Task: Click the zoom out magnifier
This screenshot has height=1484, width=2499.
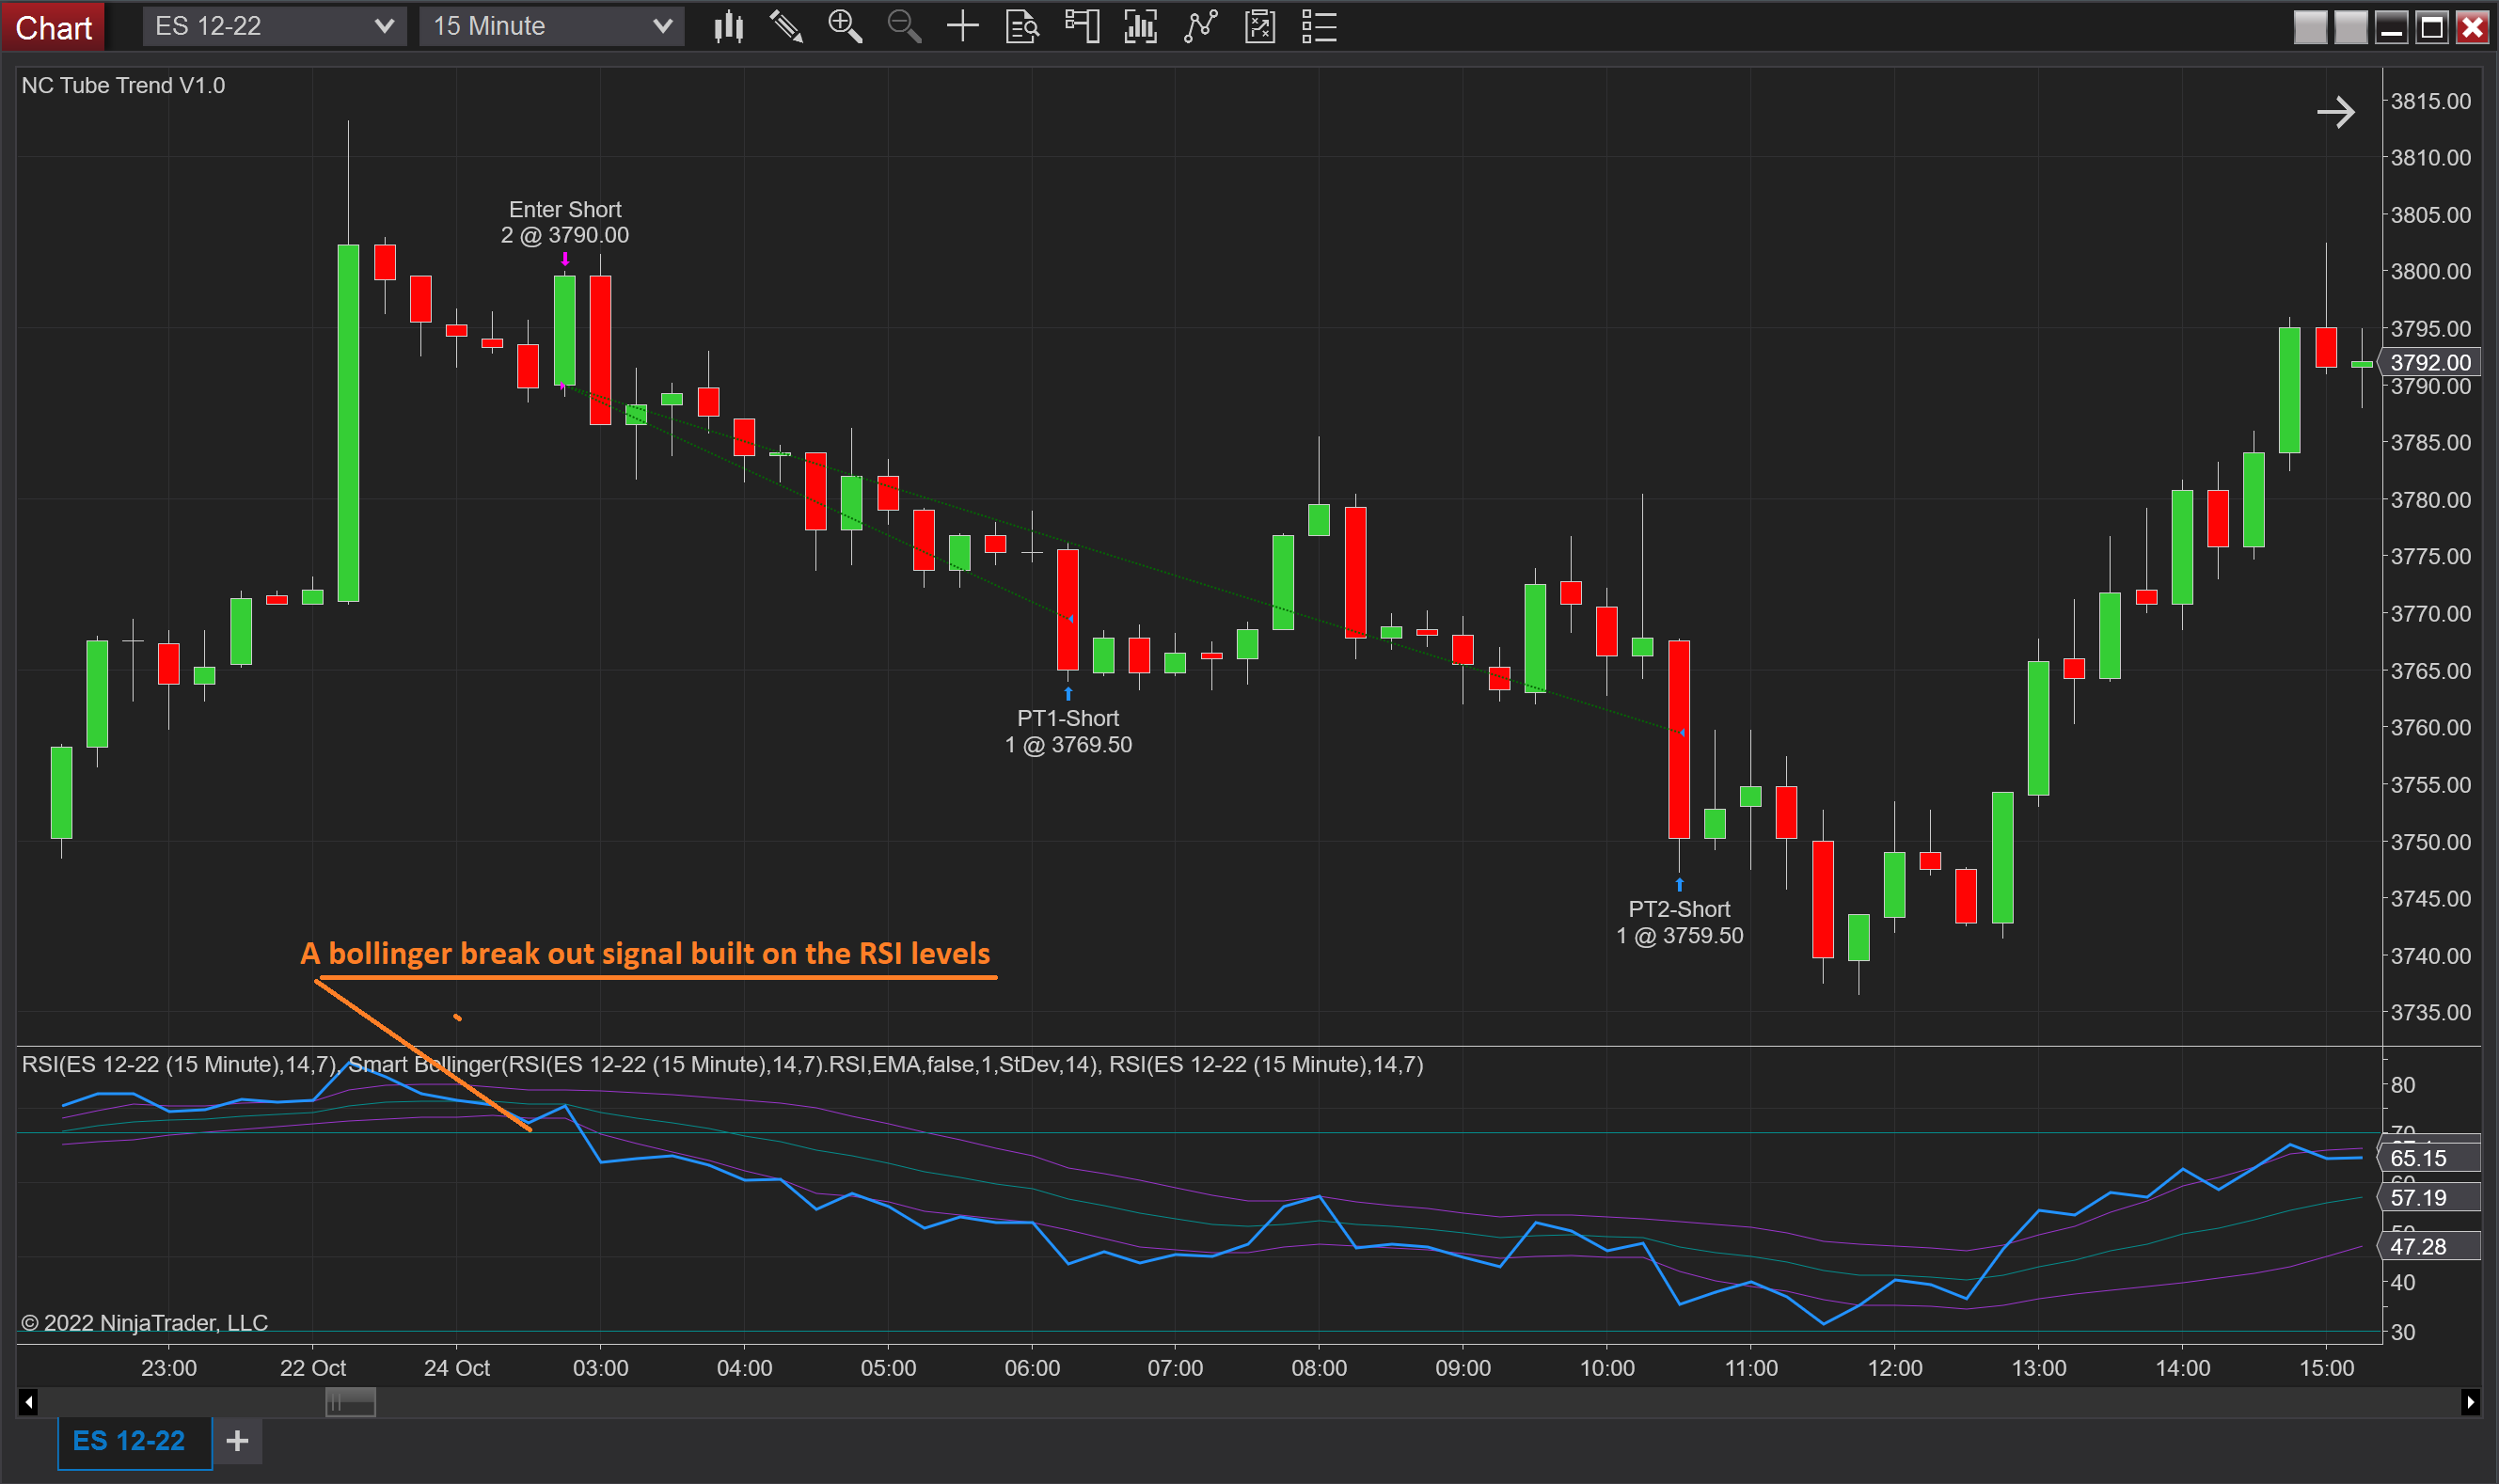Action: tap(904, 27)
